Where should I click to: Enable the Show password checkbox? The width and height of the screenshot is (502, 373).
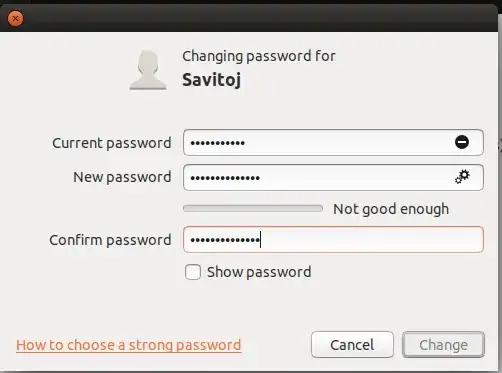pos(193,272)
